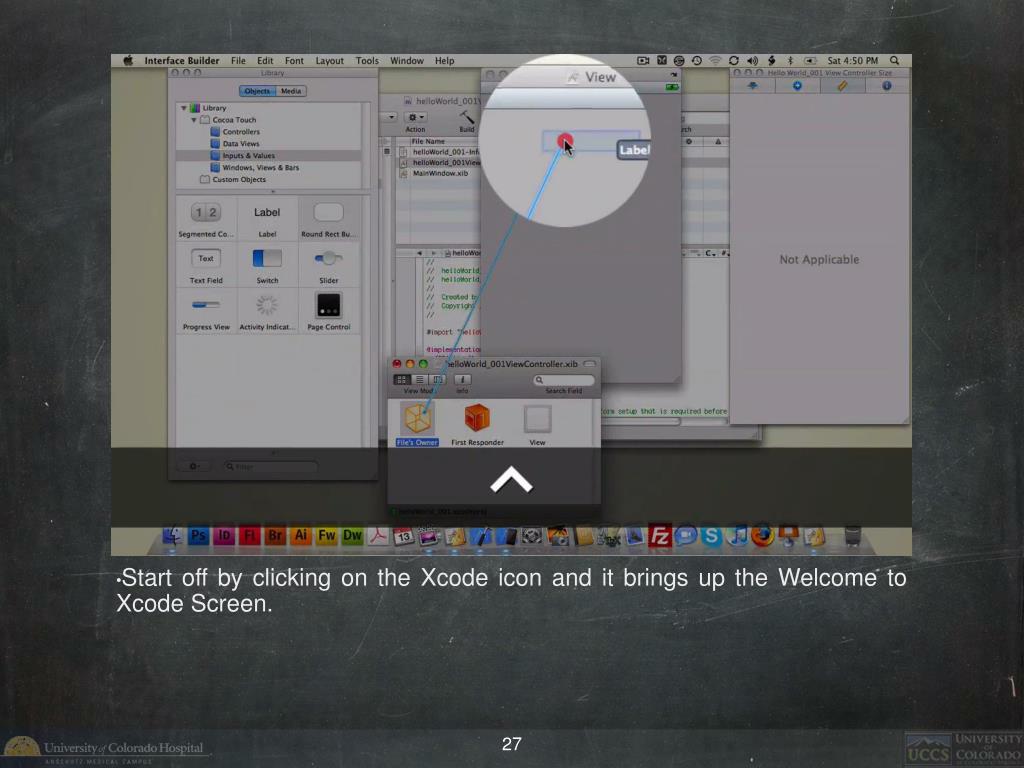Viewport: 1024px width, 768px height.
Task: Open the Window menu
Action: (407, 61)
